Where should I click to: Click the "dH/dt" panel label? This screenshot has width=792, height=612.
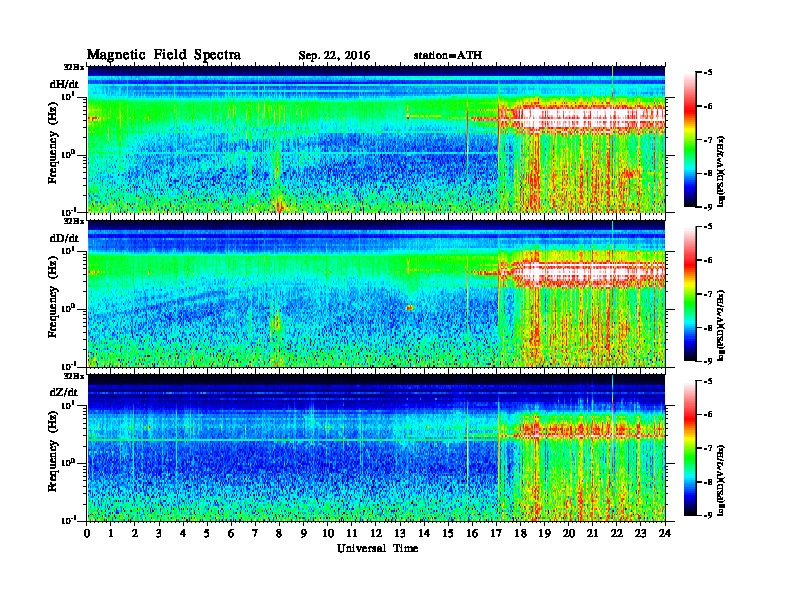pos(64,84)
